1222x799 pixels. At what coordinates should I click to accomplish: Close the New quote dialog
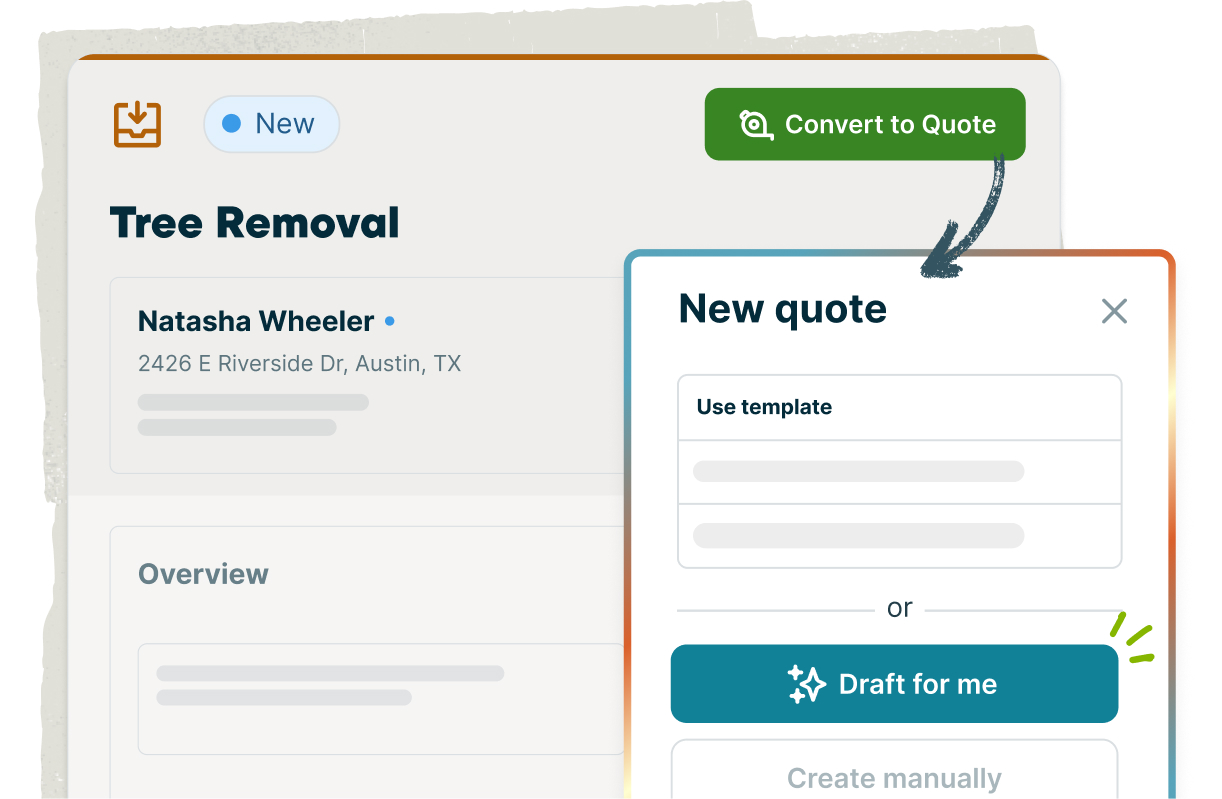pos(1114,311)
